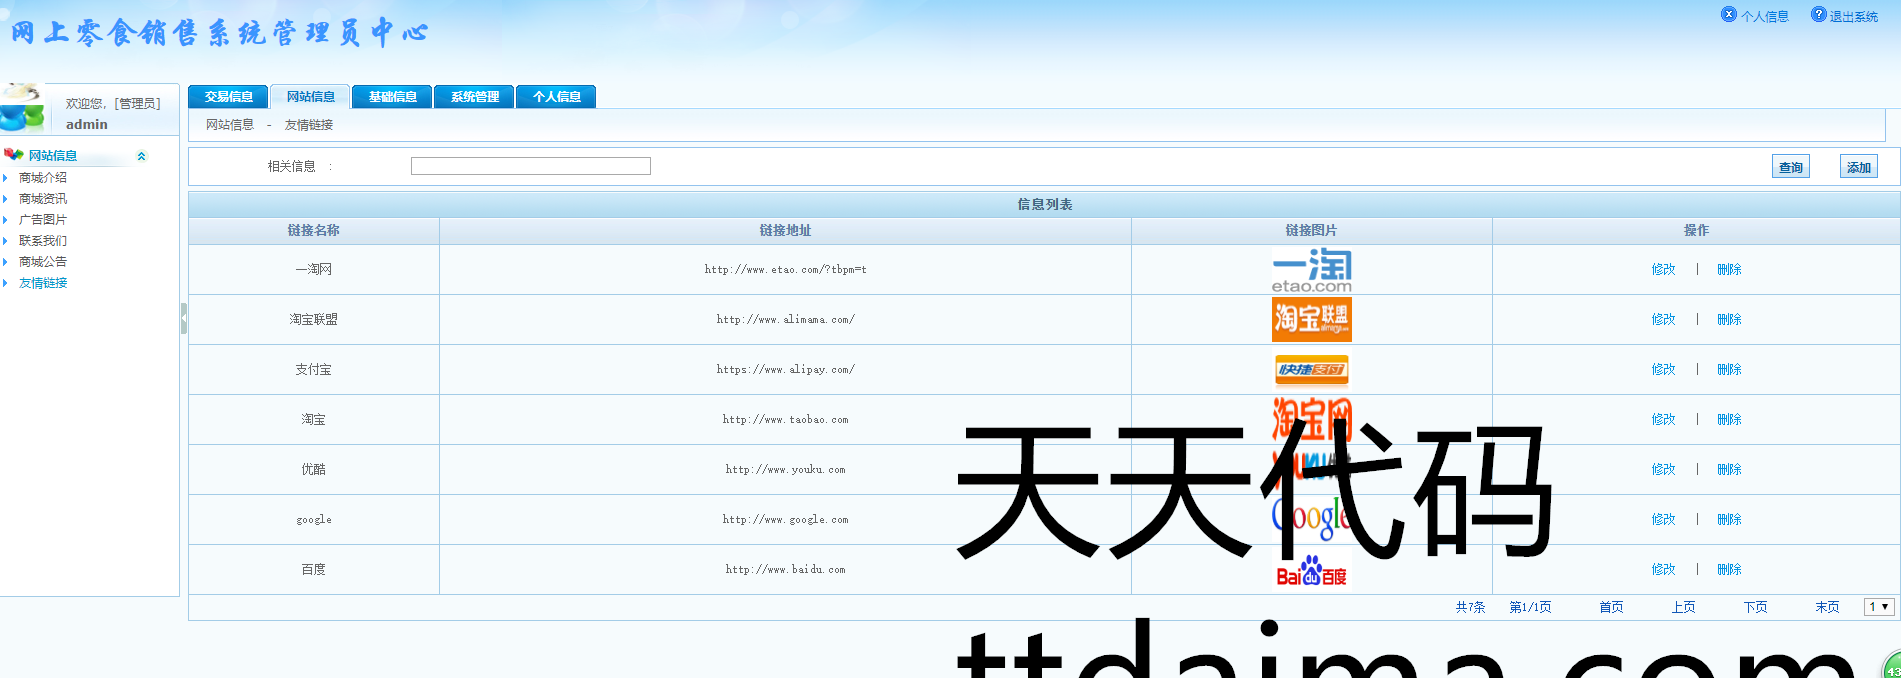Click 修改 for the 一淘网 row

click(1663, 269)
